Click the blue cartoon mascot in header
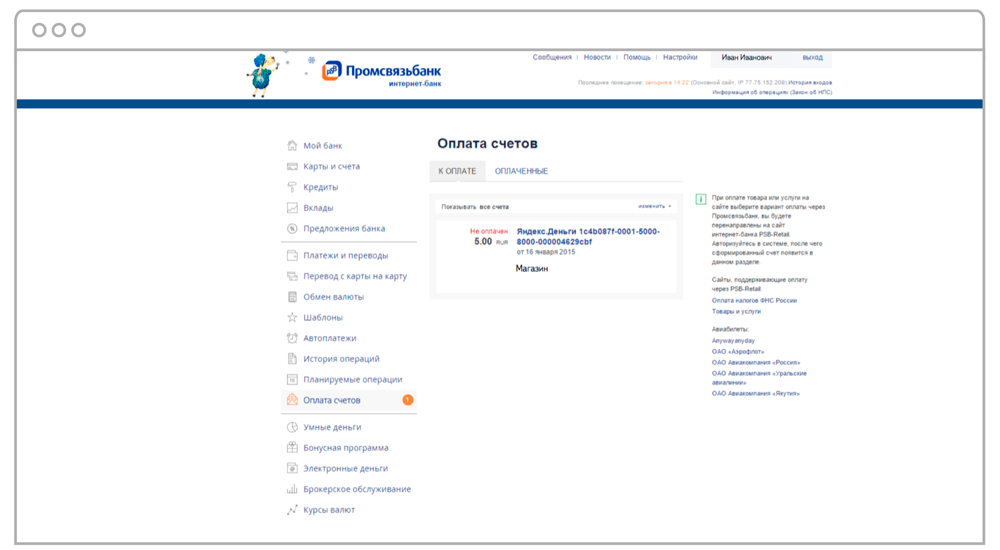 (263, 75)
